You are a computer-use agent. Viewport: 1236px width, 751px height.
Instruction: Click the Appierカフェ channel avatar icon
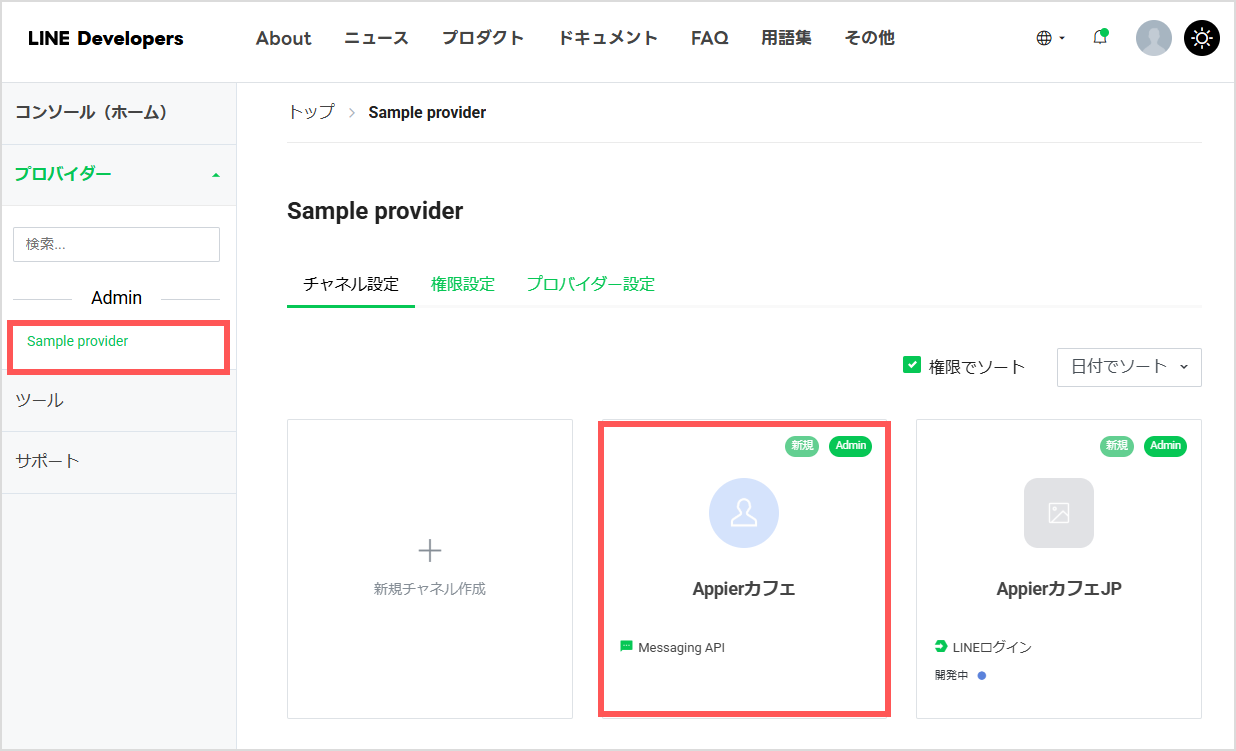[x=744, y=513]
